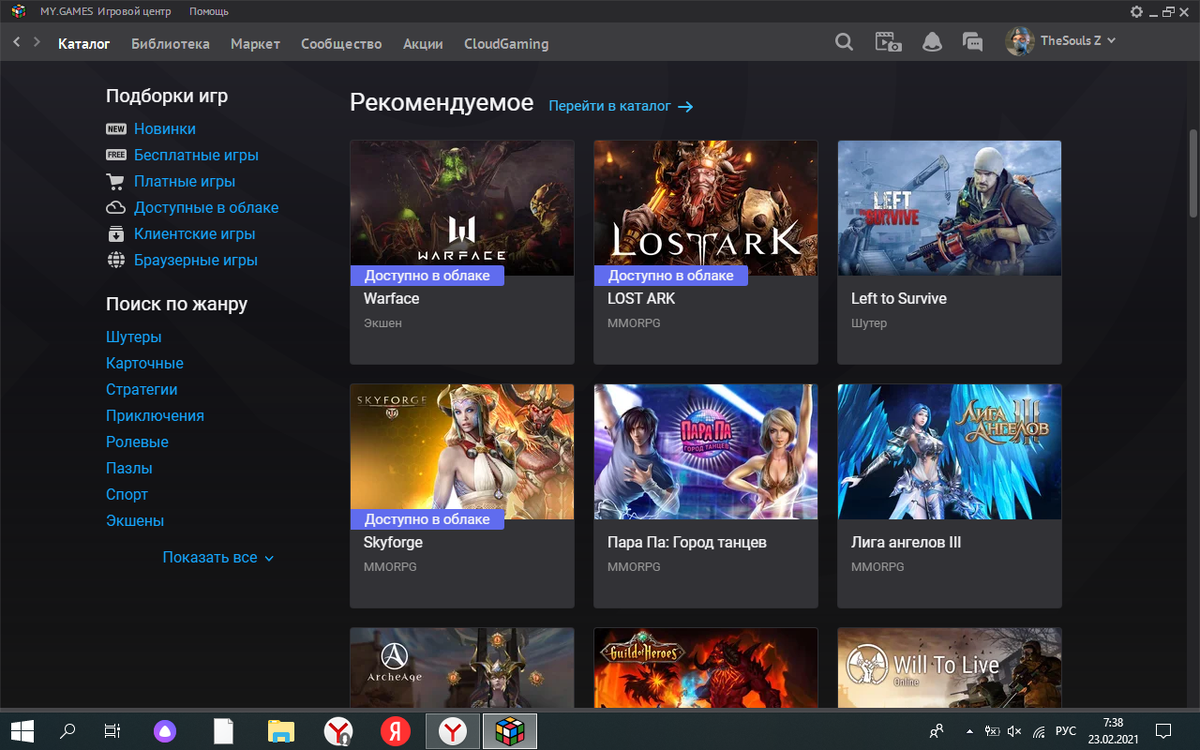Image resolution: width=1200 pixels, height=750 pixels.
Task: Filter by Шутеры genre
Action: point(134,337)
